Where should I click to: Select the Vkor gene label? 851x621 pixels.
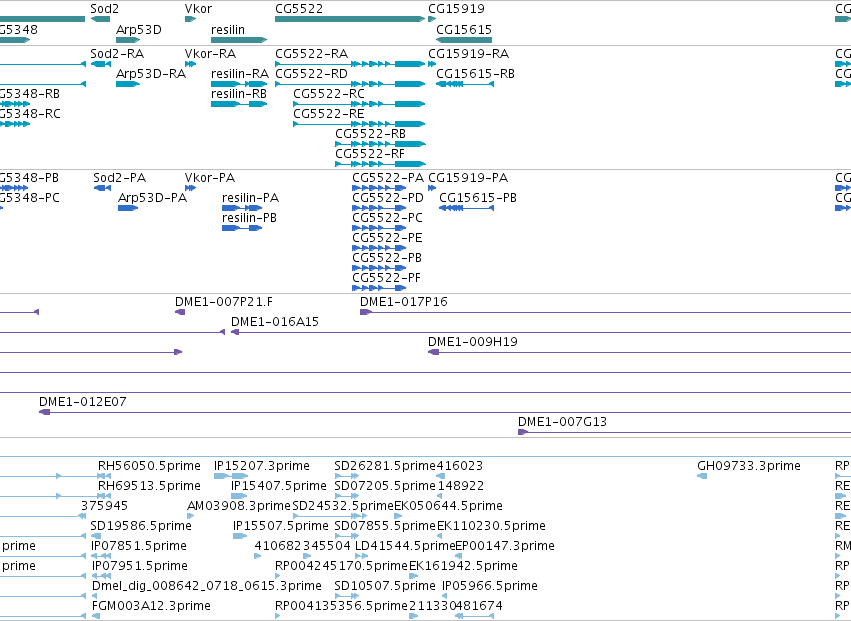(x=198, y=9)
